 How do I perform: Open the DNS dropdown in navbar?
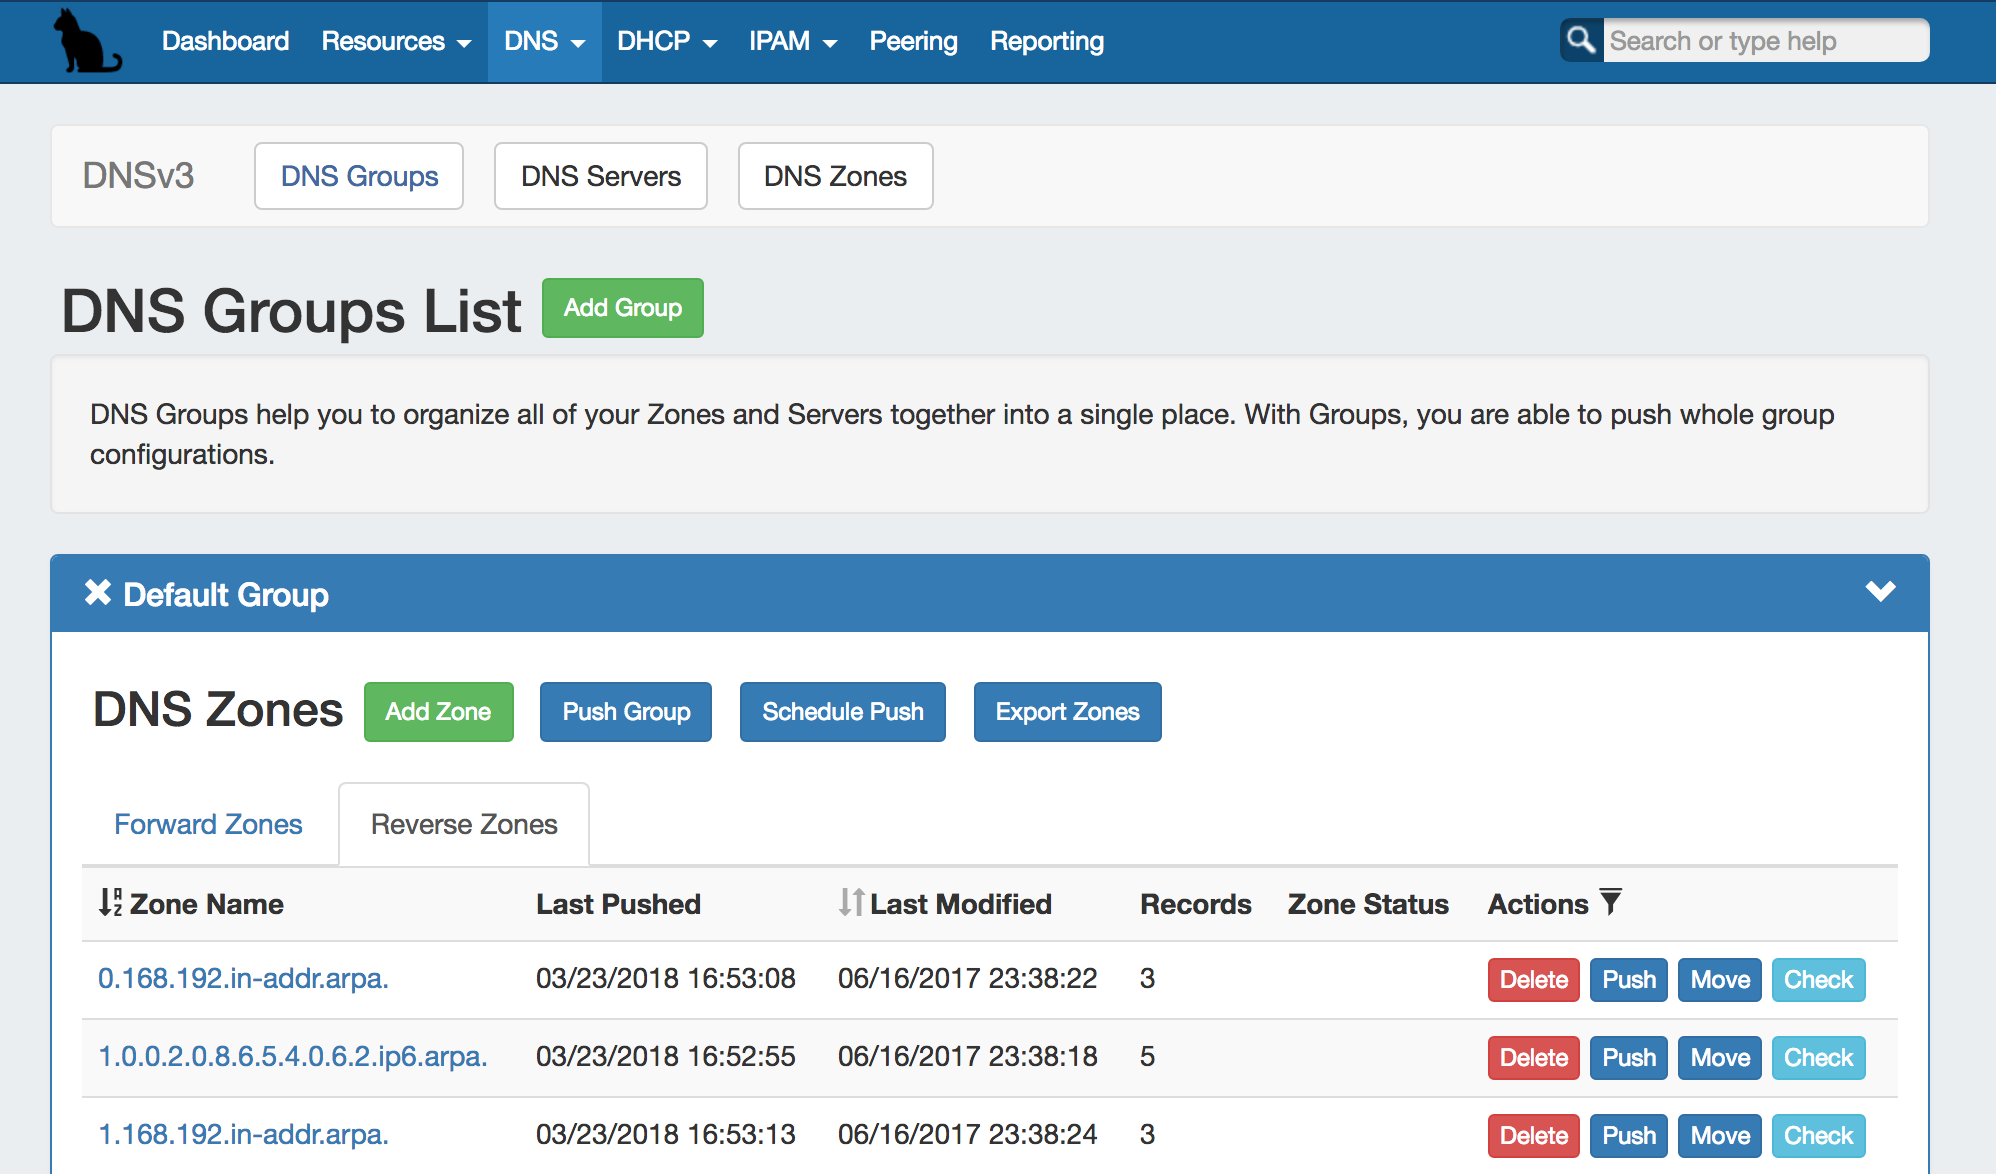(544, 41)
